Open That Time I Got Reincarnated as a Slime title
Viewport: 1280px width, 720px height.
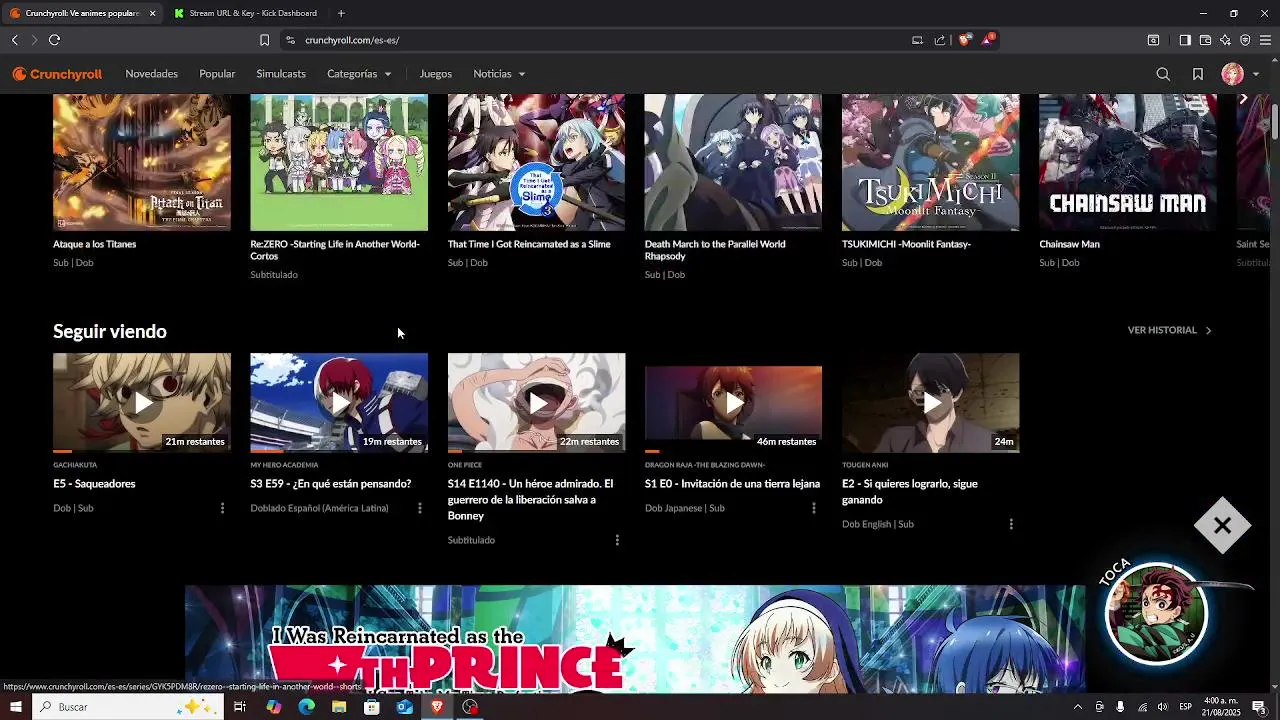(529, 244)
